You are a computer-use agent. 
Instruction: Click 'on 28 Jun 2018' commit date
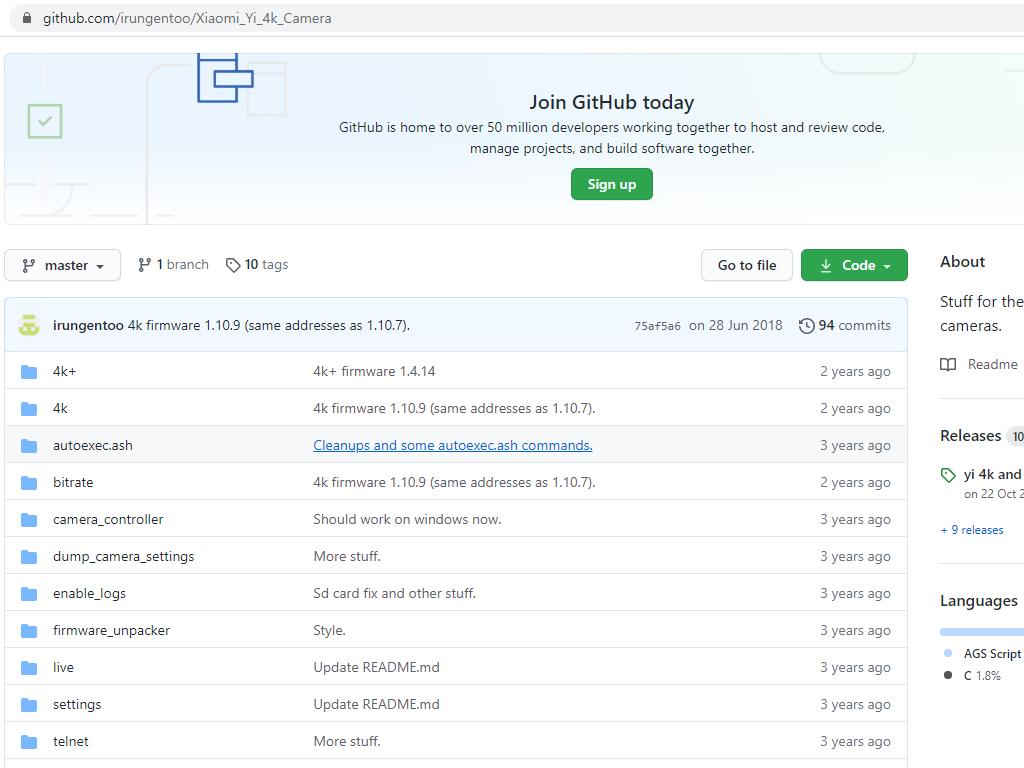pyautogui.click(x=735, y=325)
